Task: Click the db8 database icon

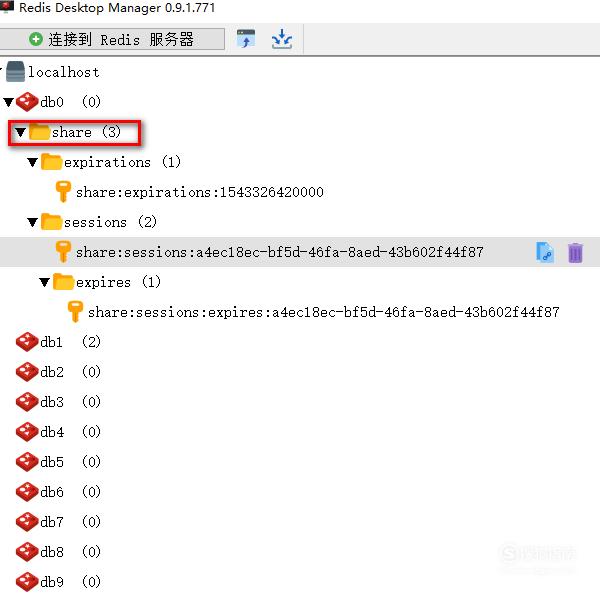Action: click(27, 552)
